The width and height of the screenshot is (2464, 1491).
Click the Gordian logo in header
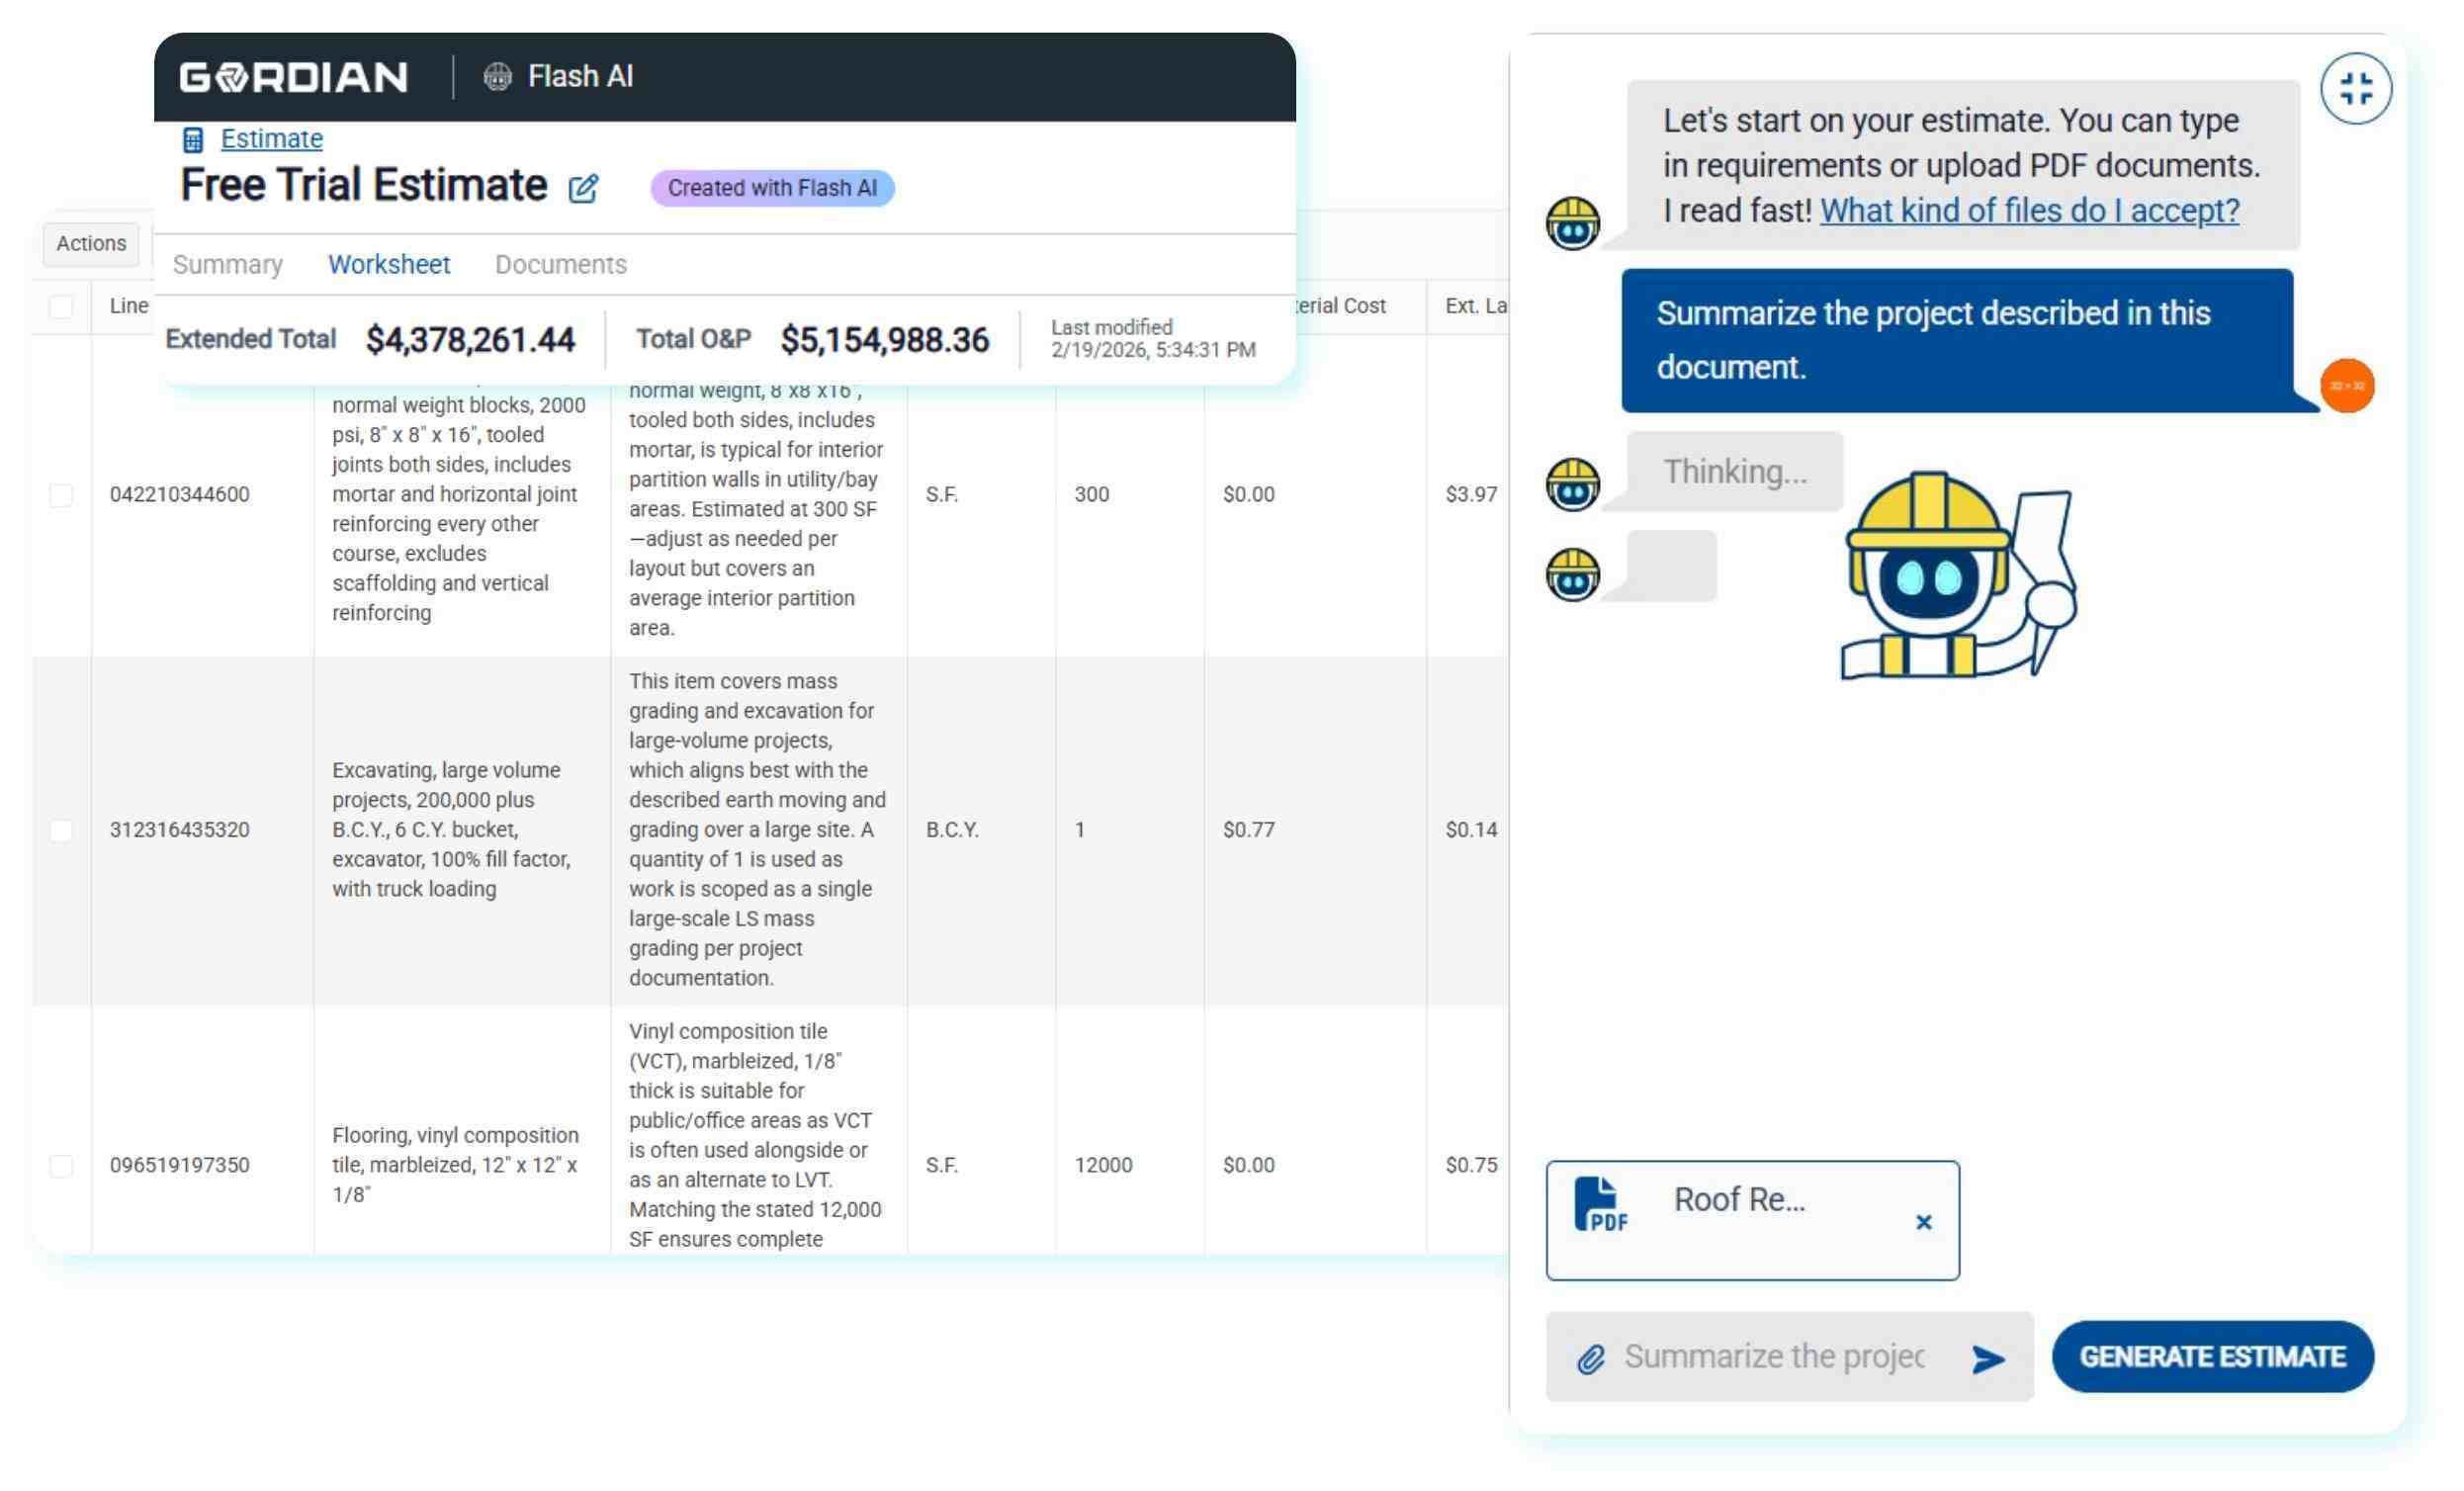(x=293, y=77)
